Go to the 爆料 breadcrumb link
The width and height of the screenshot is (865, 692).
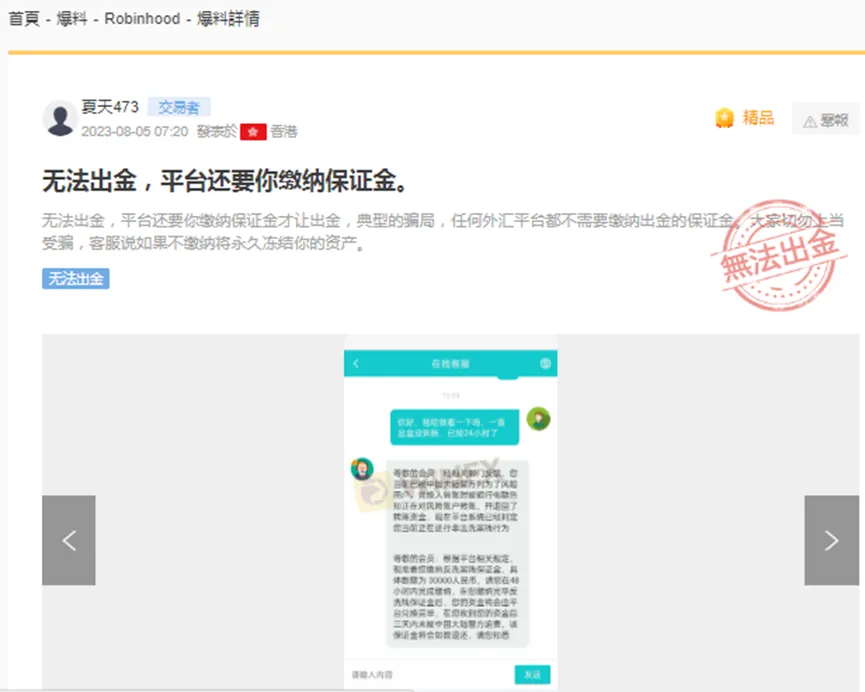(x=72, y=19)
